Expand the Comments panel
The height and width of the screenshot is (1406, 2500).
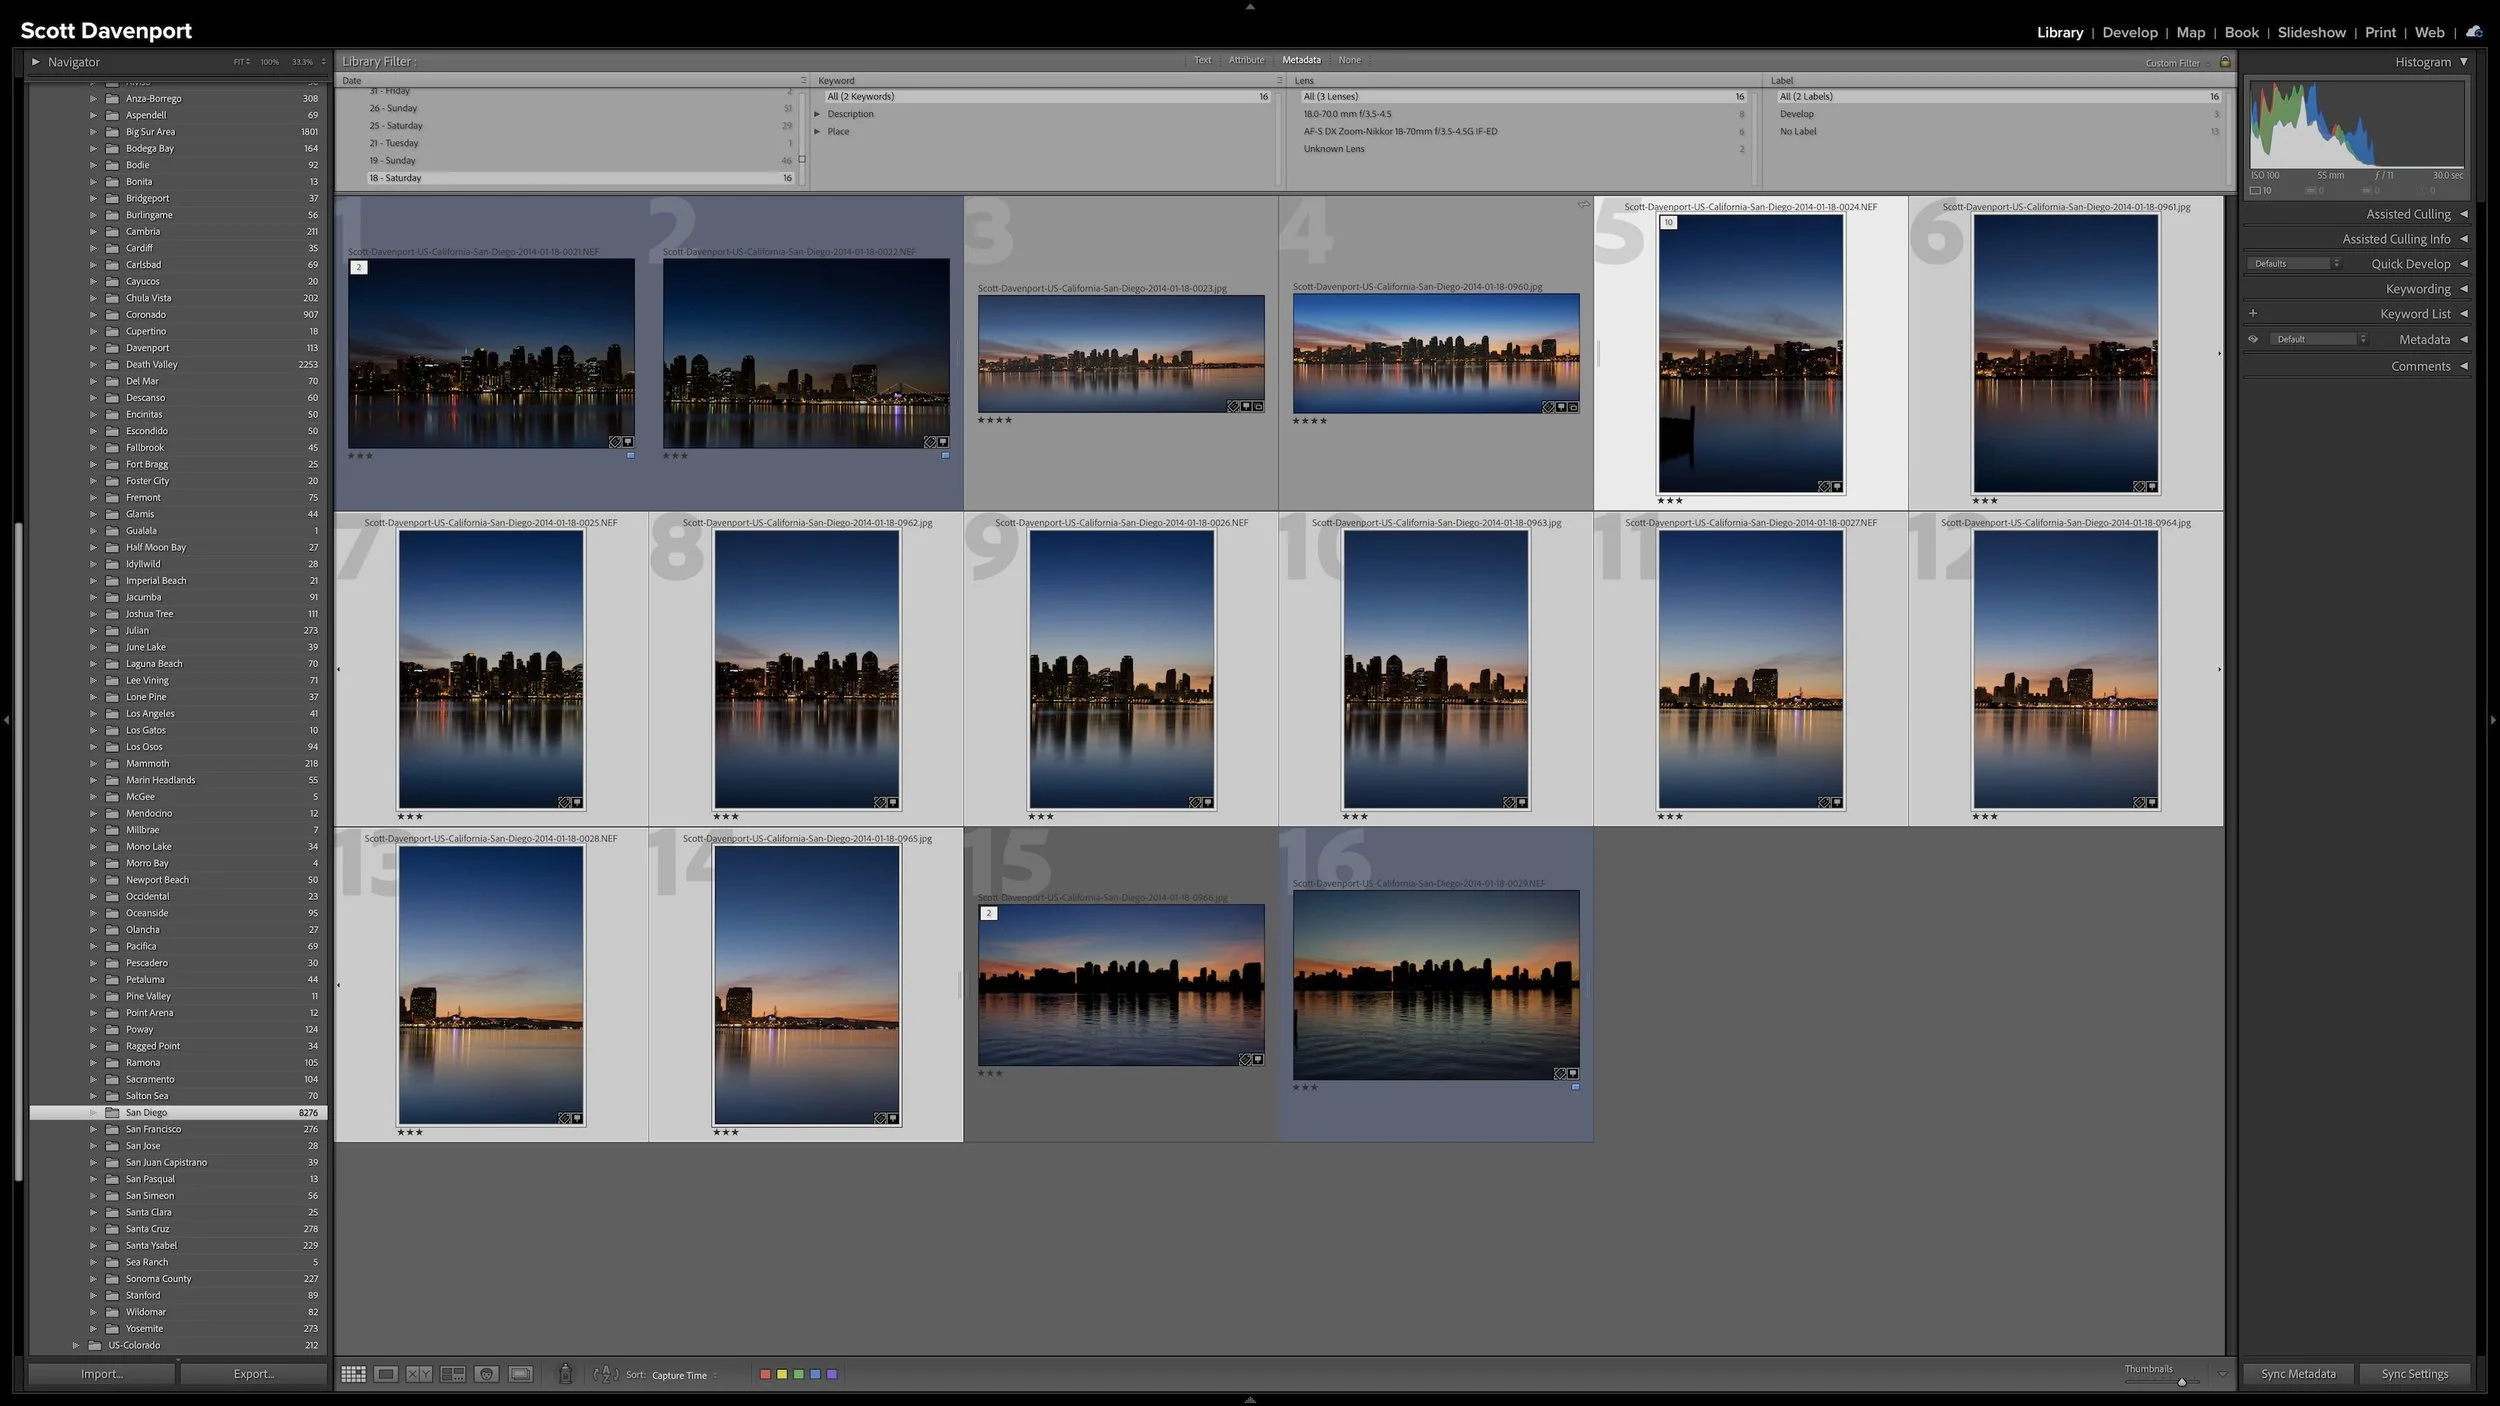click(x=2463, y=366)
